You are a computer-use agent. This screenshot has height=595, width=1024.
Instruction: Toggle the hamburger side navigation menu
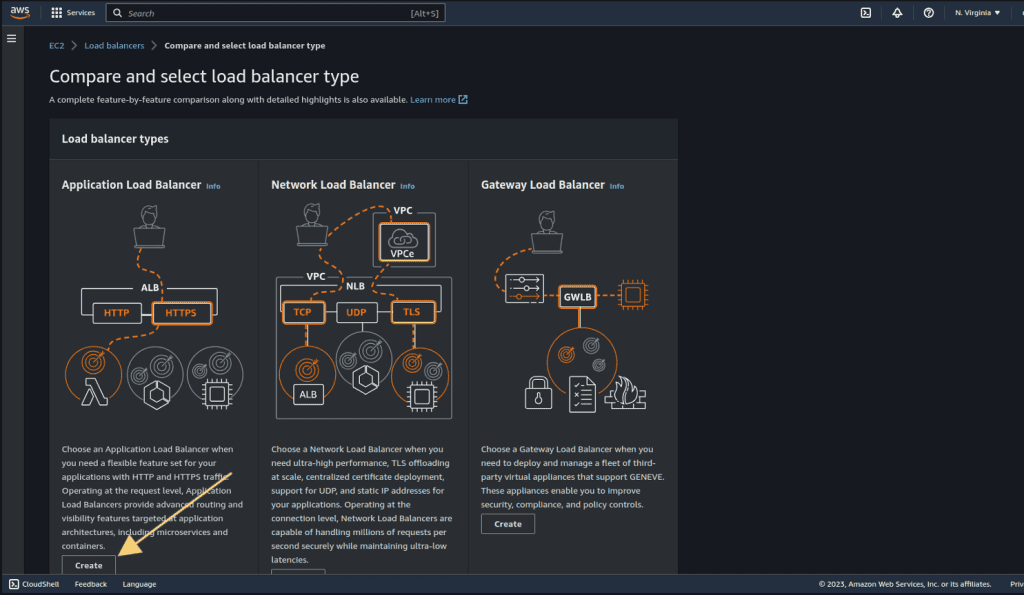(x=11, y=39)
